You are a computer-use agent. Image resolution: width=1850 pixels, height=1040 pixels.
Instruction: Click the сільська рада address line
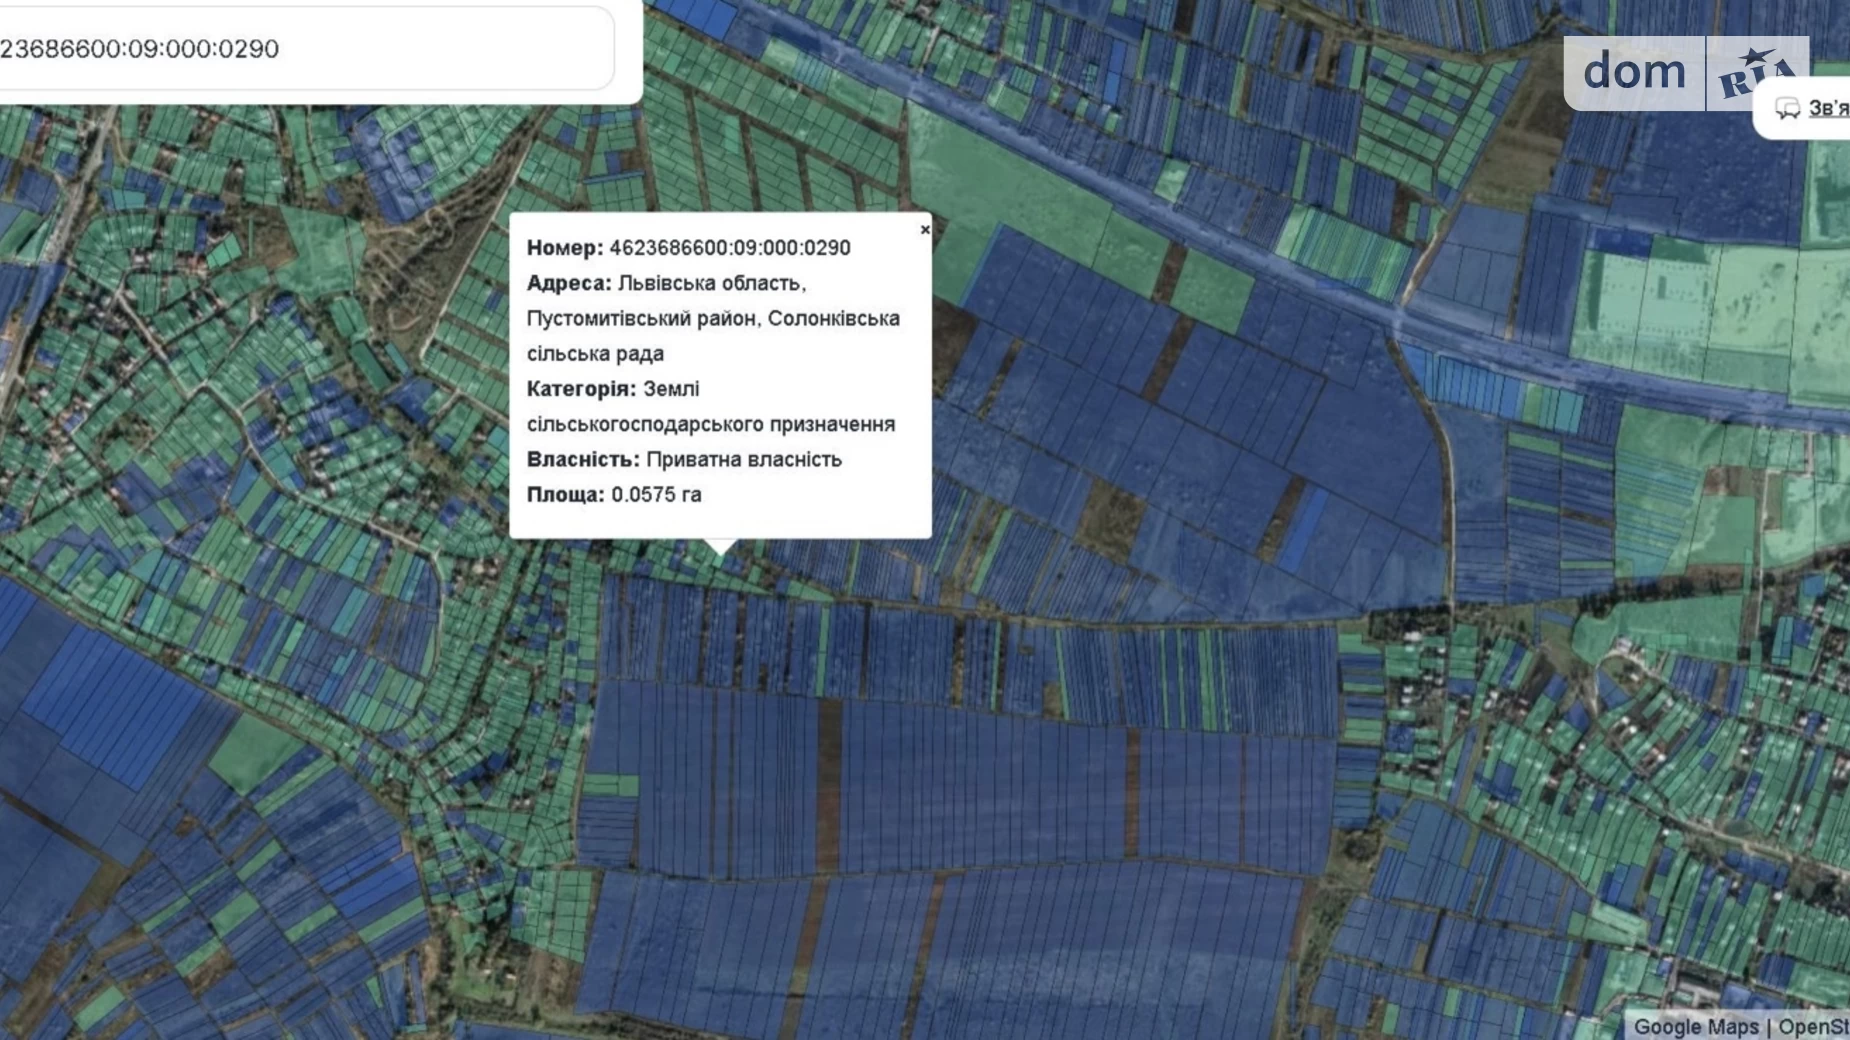point(595,353)
